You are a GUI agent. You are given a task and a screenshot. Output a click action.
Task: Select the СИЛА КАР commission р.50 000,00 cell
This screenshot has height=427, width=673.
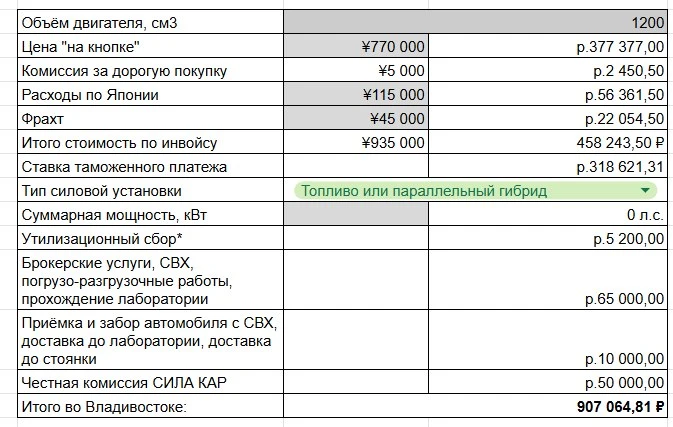(x=548, y=382)
